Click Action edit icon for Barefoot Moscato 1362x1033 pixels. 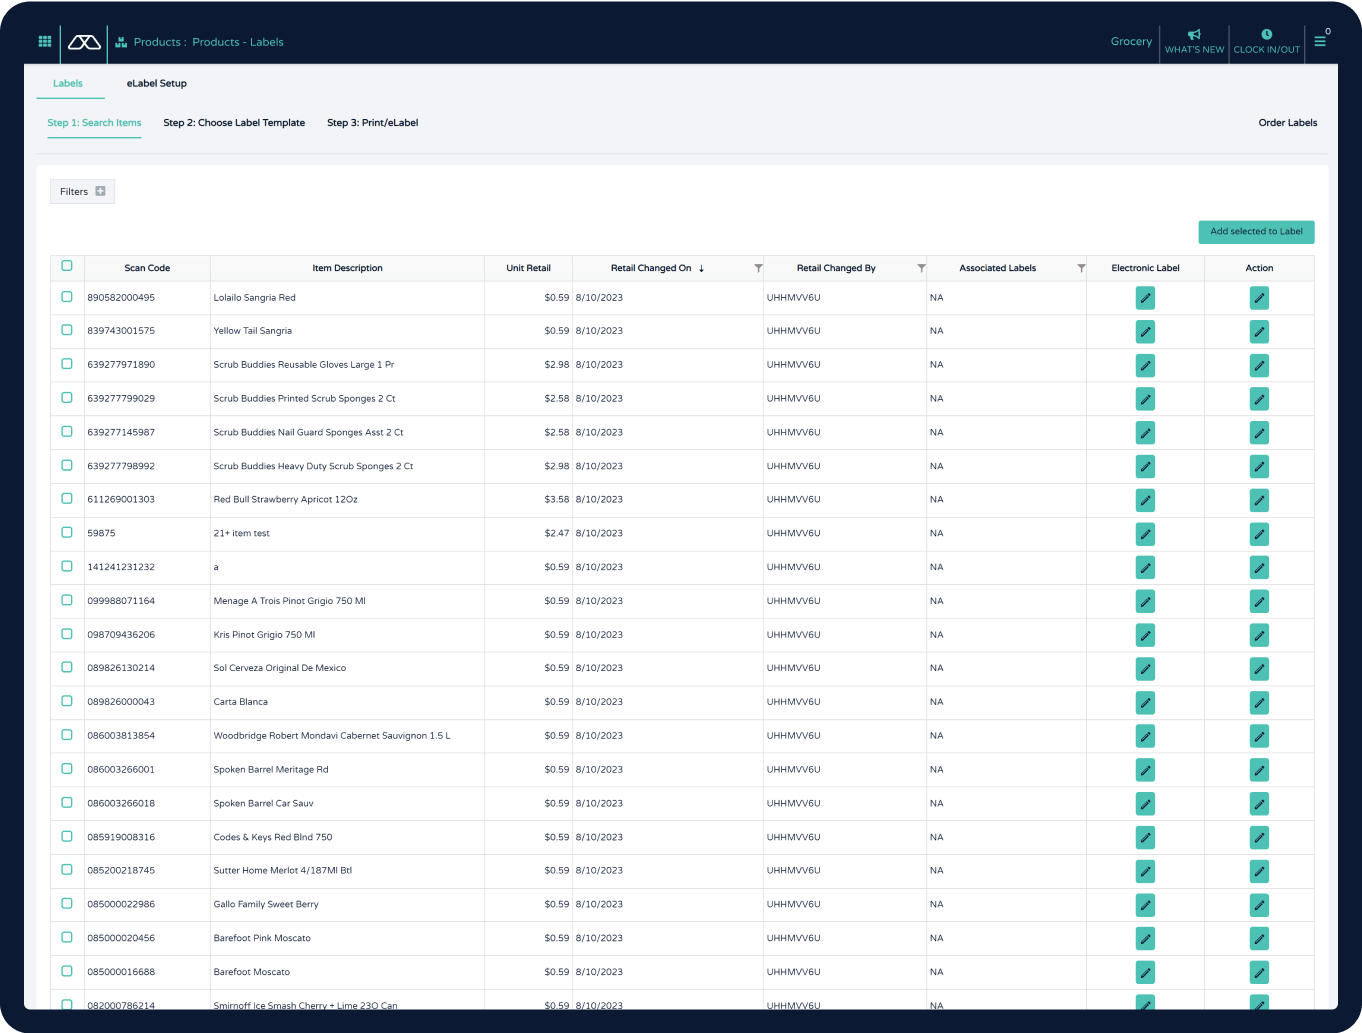[1259, 973]
